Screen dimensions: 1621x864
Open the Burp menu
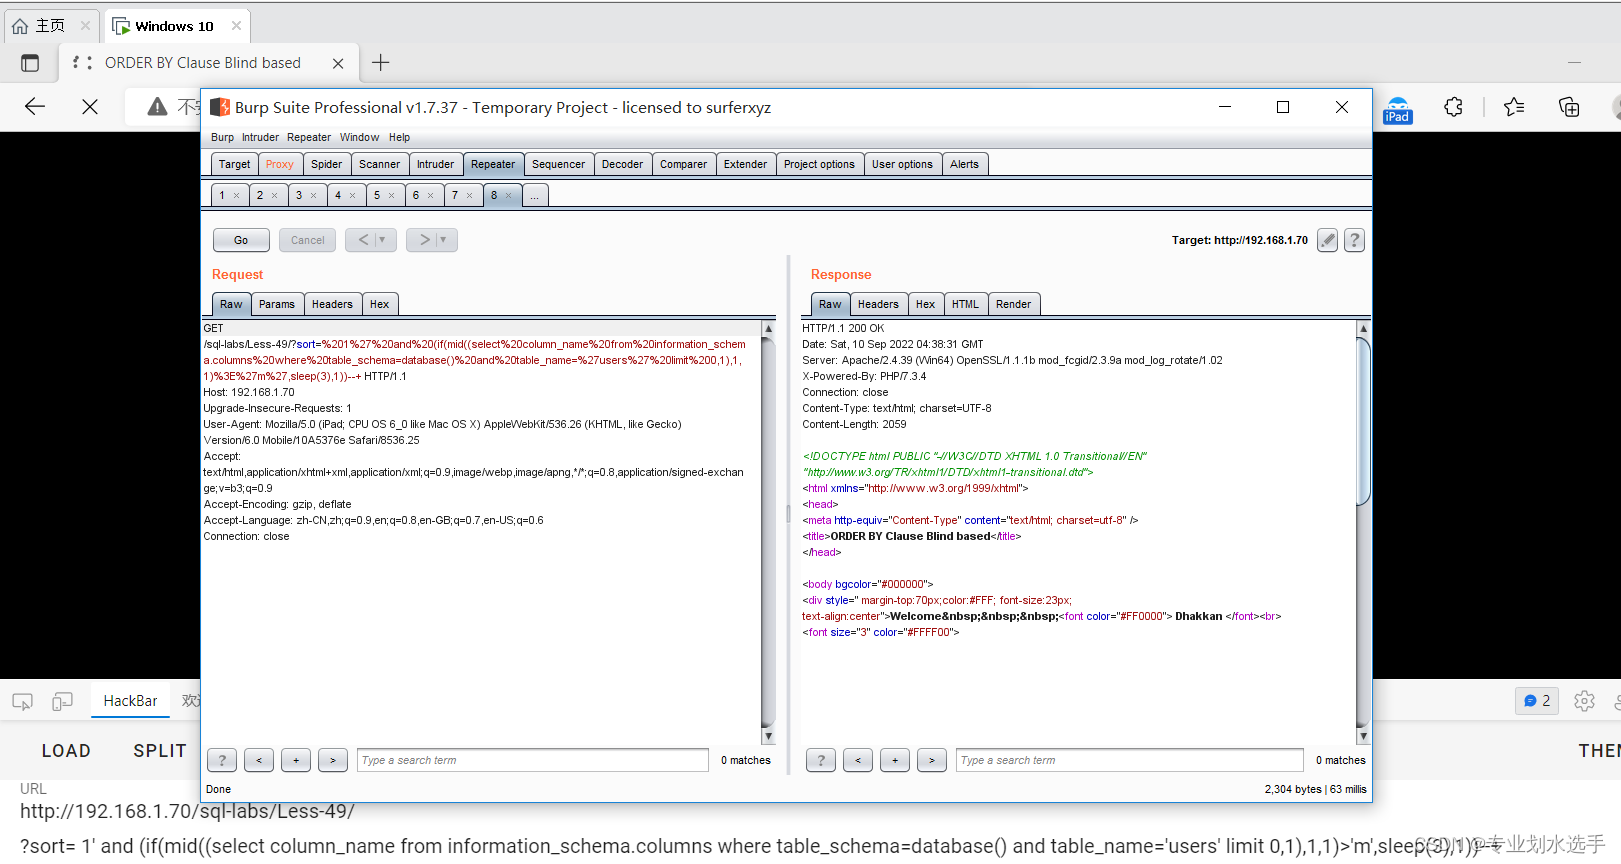[x=222, y=137]
